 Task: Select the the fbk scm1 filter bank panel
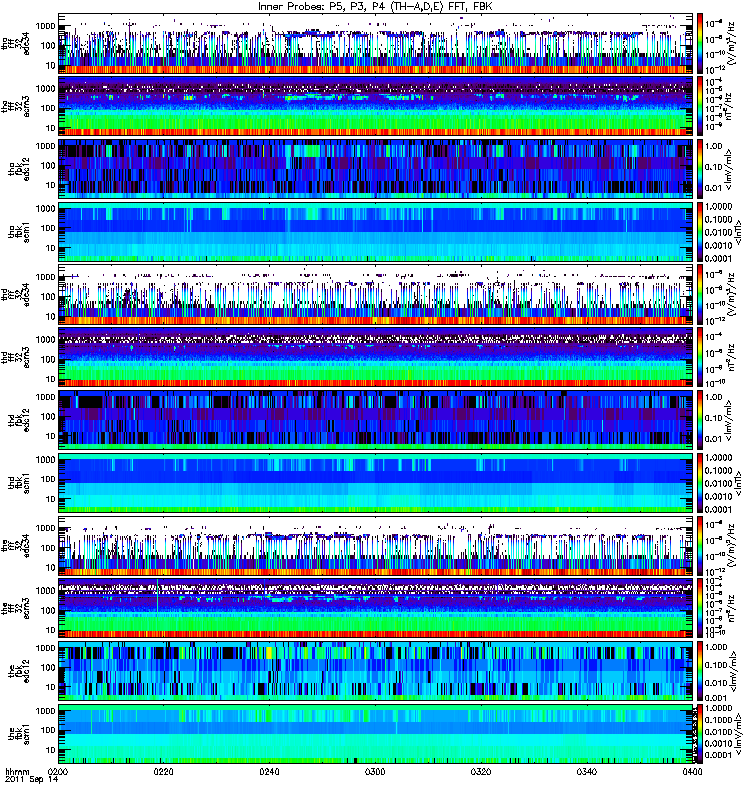pos(376,734)
